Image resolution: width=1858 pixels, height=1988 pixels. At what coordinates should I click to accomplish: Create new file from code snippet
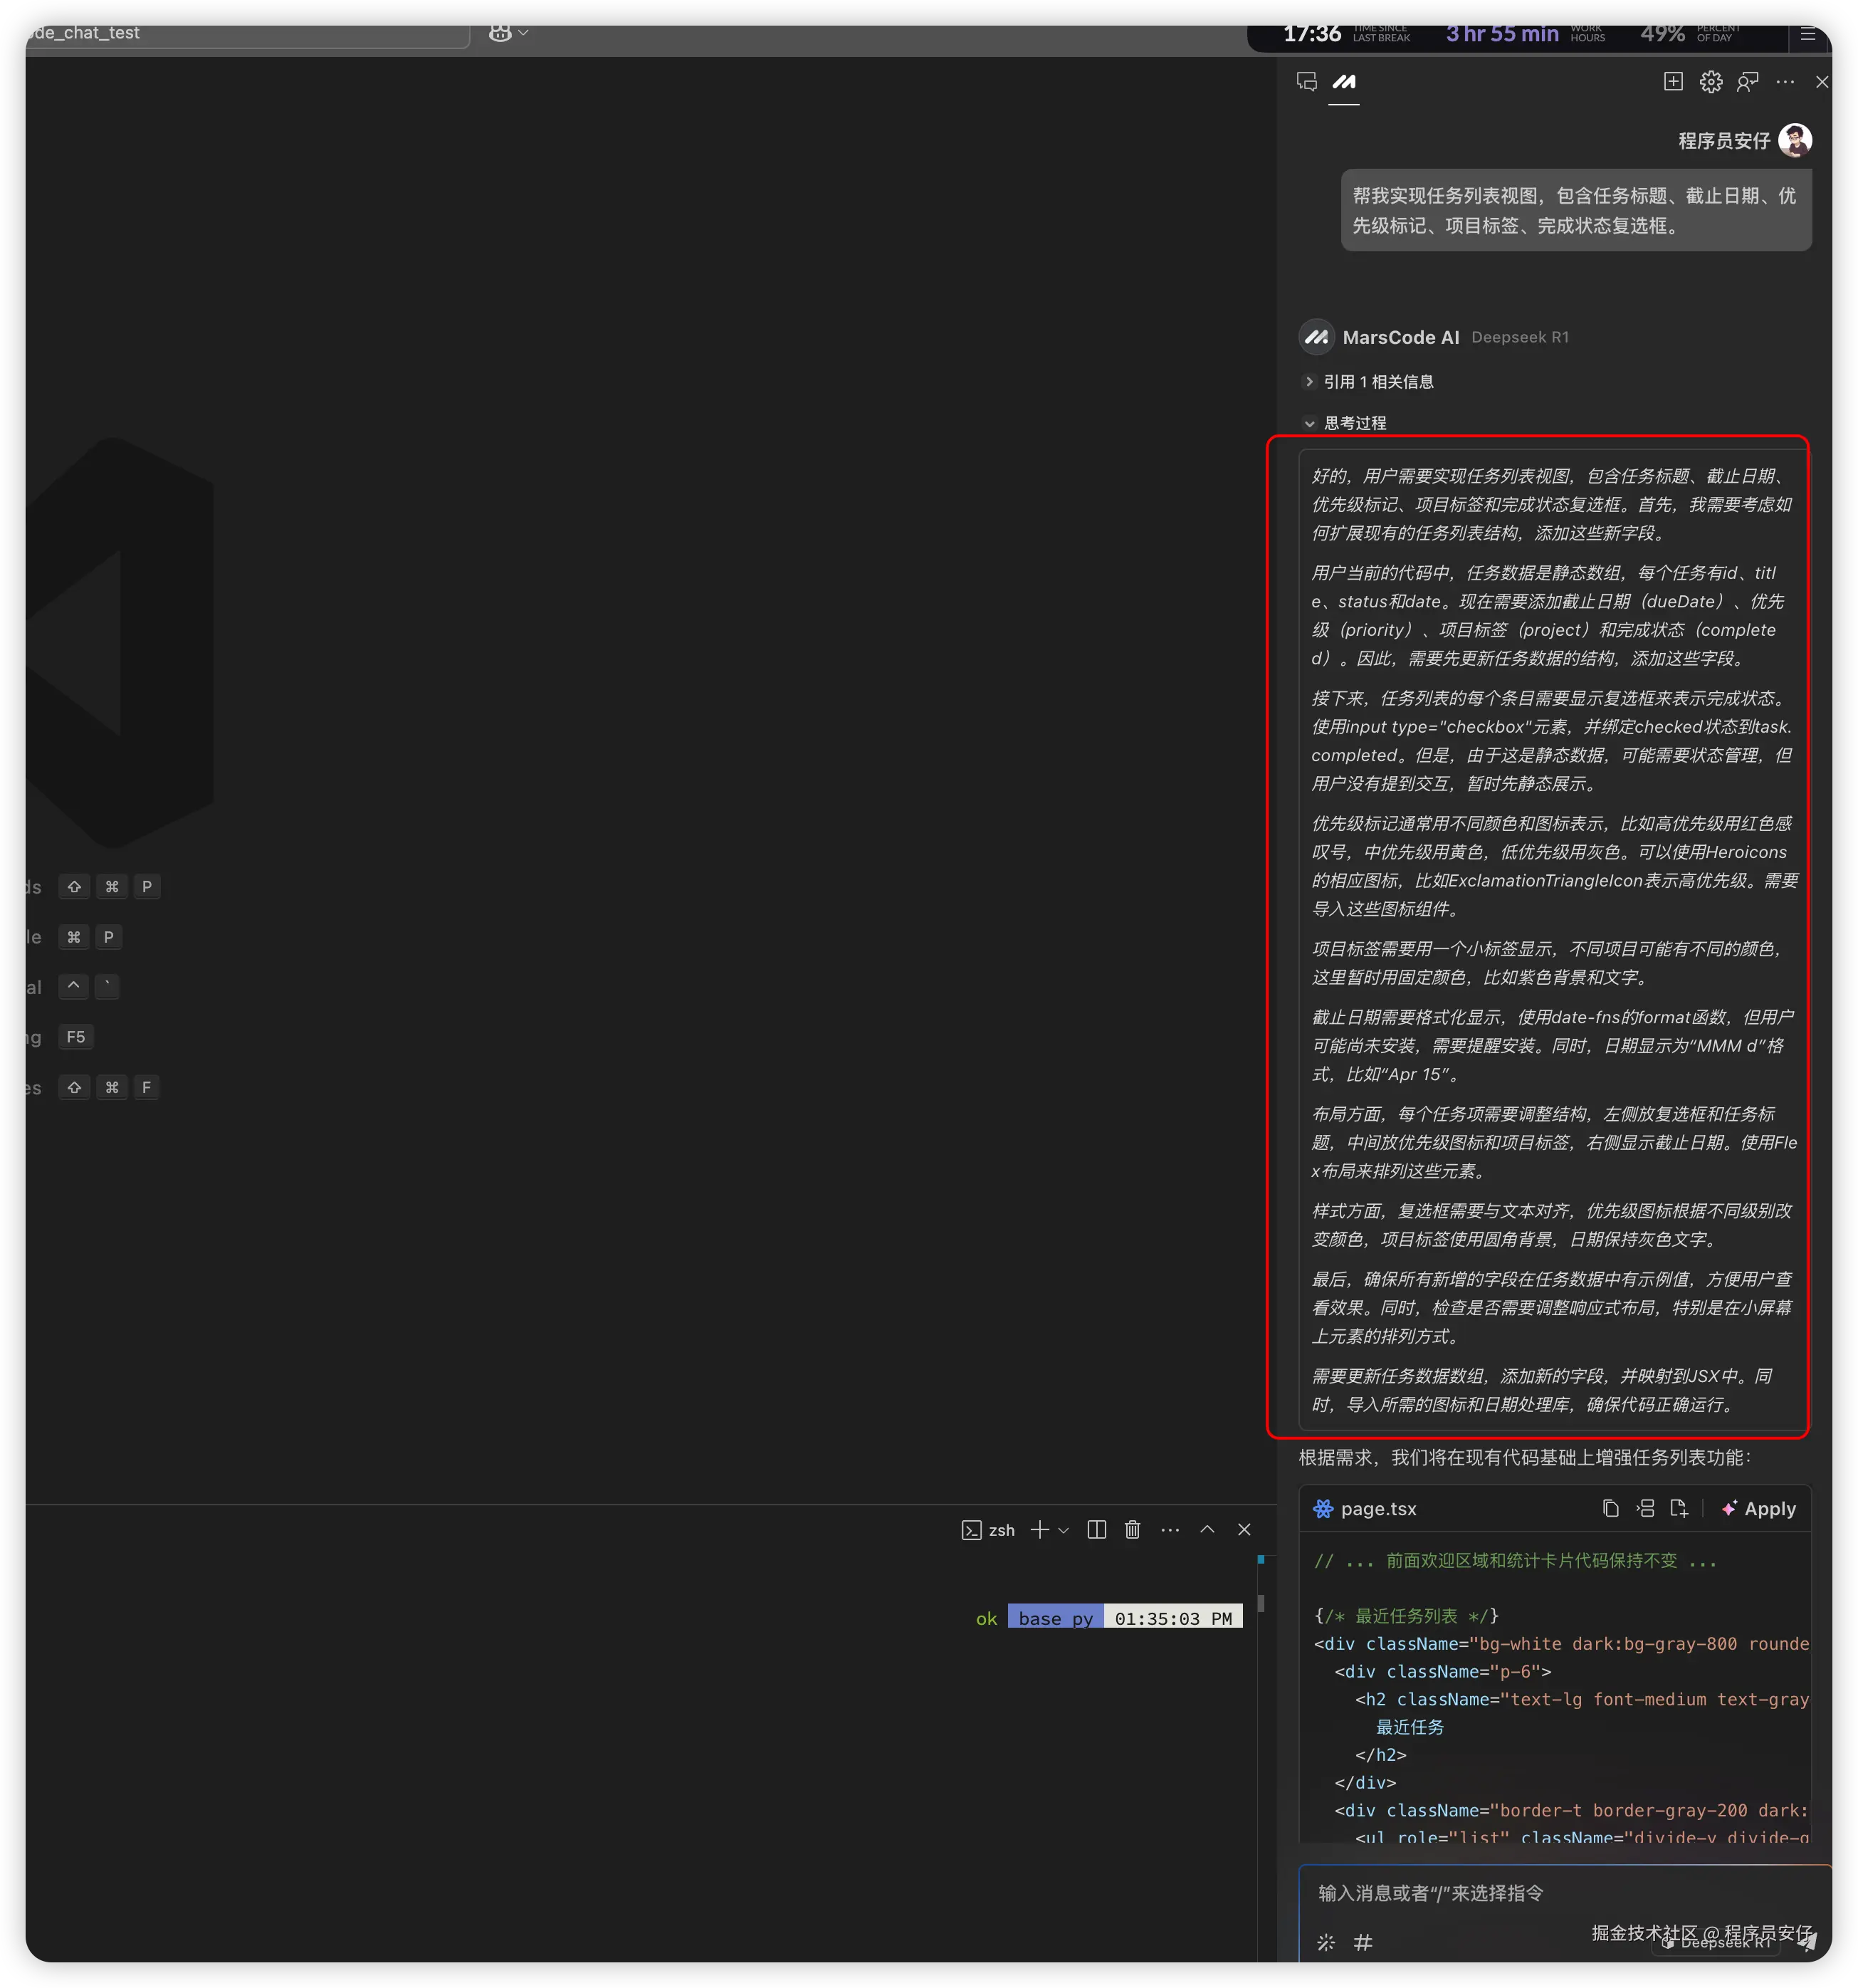tap(1679, 1508)
